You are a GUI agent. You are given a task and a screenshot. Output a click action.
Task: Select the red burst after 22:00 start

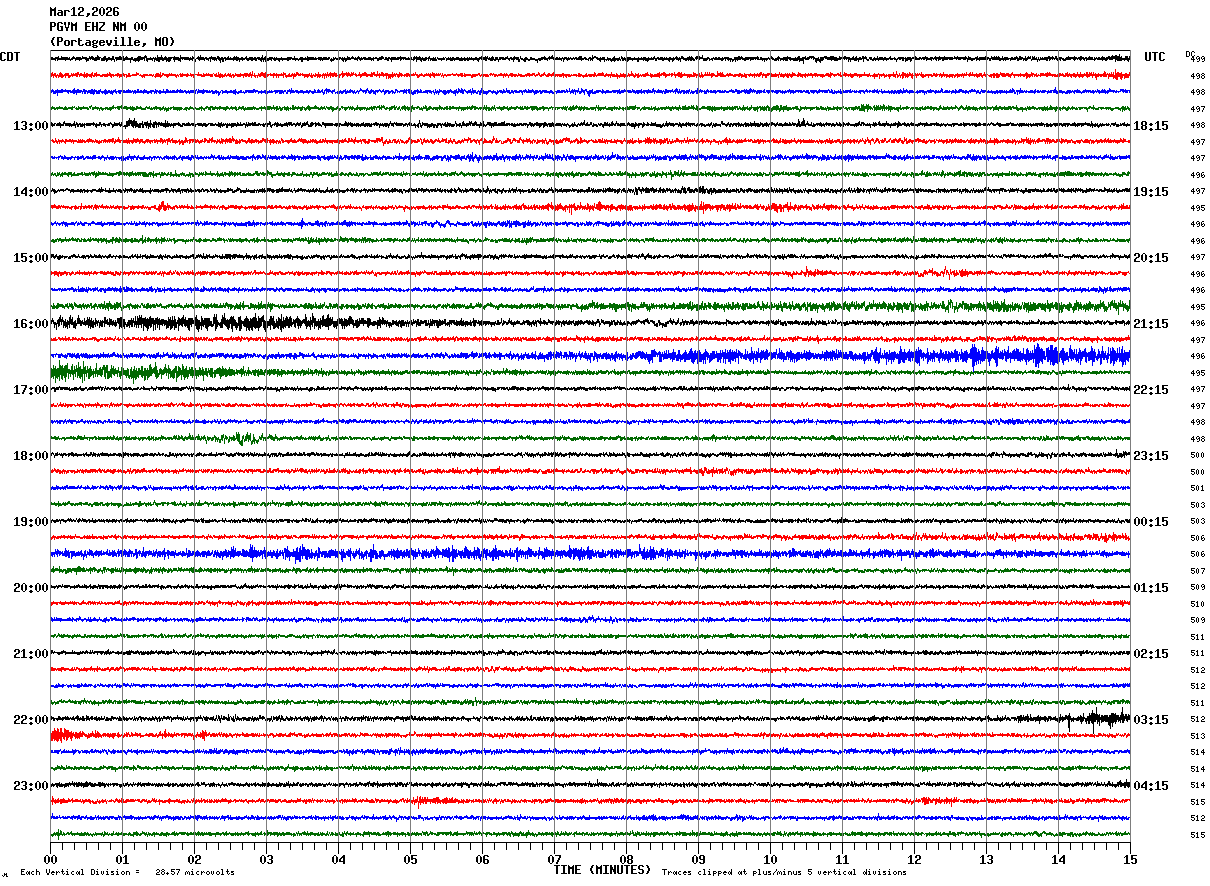pyautogui.click(x=68, y=735)
